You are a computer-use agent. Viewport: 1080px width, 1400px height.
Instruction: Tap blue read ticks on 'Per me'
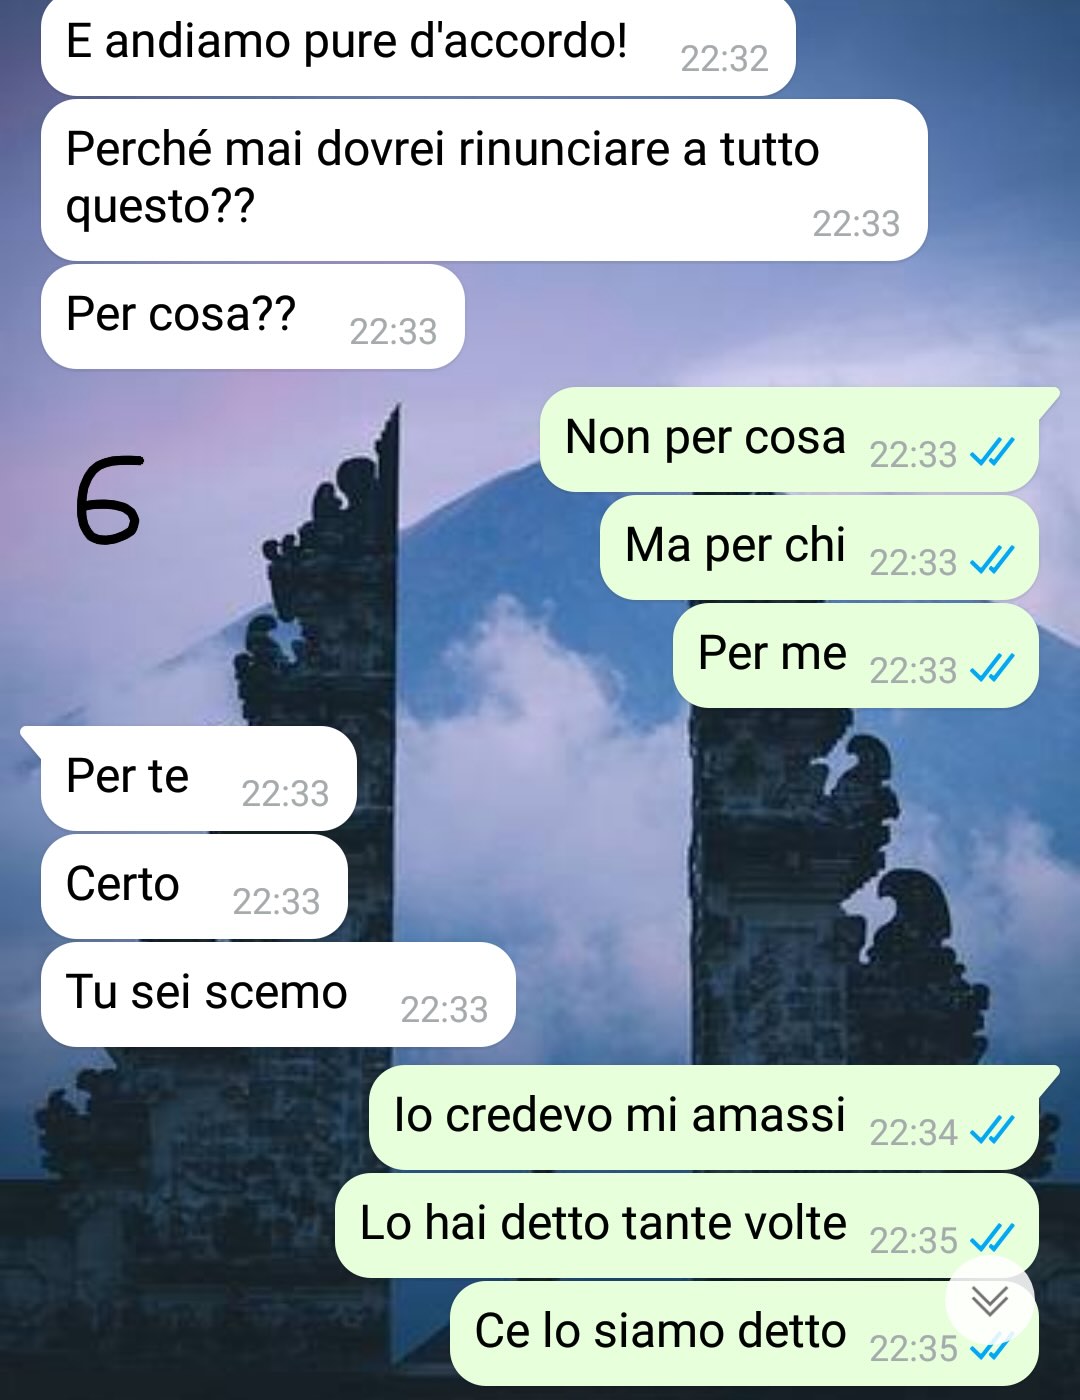[992, 669]
